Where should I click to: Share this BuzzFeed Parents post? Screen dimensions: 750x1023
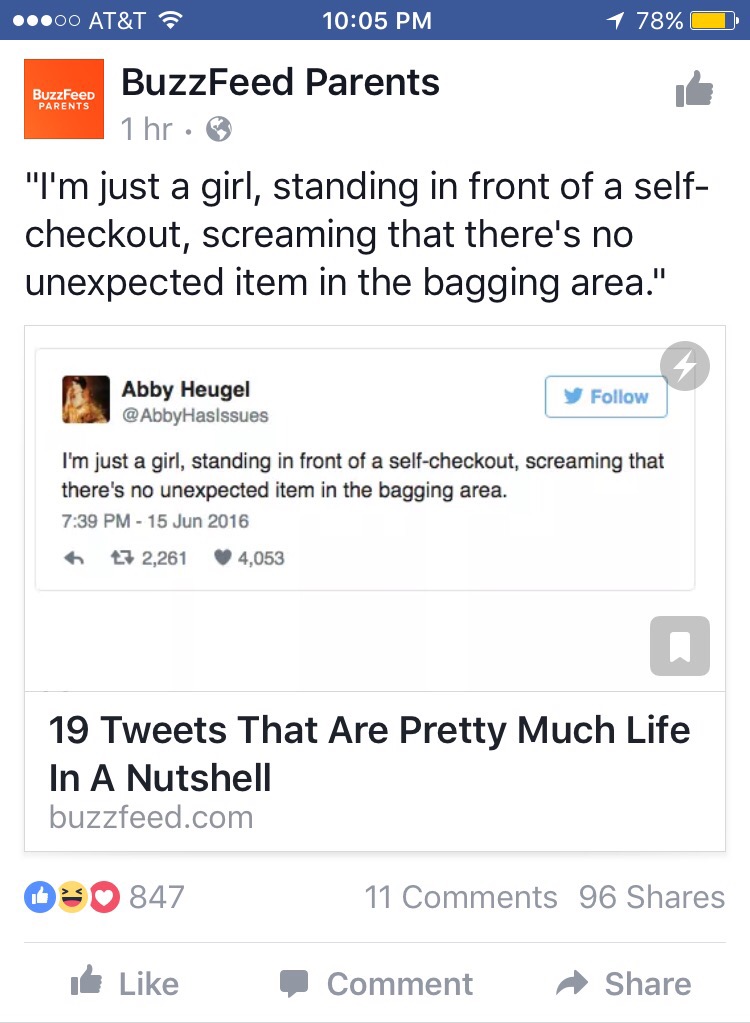coord(624,984)
